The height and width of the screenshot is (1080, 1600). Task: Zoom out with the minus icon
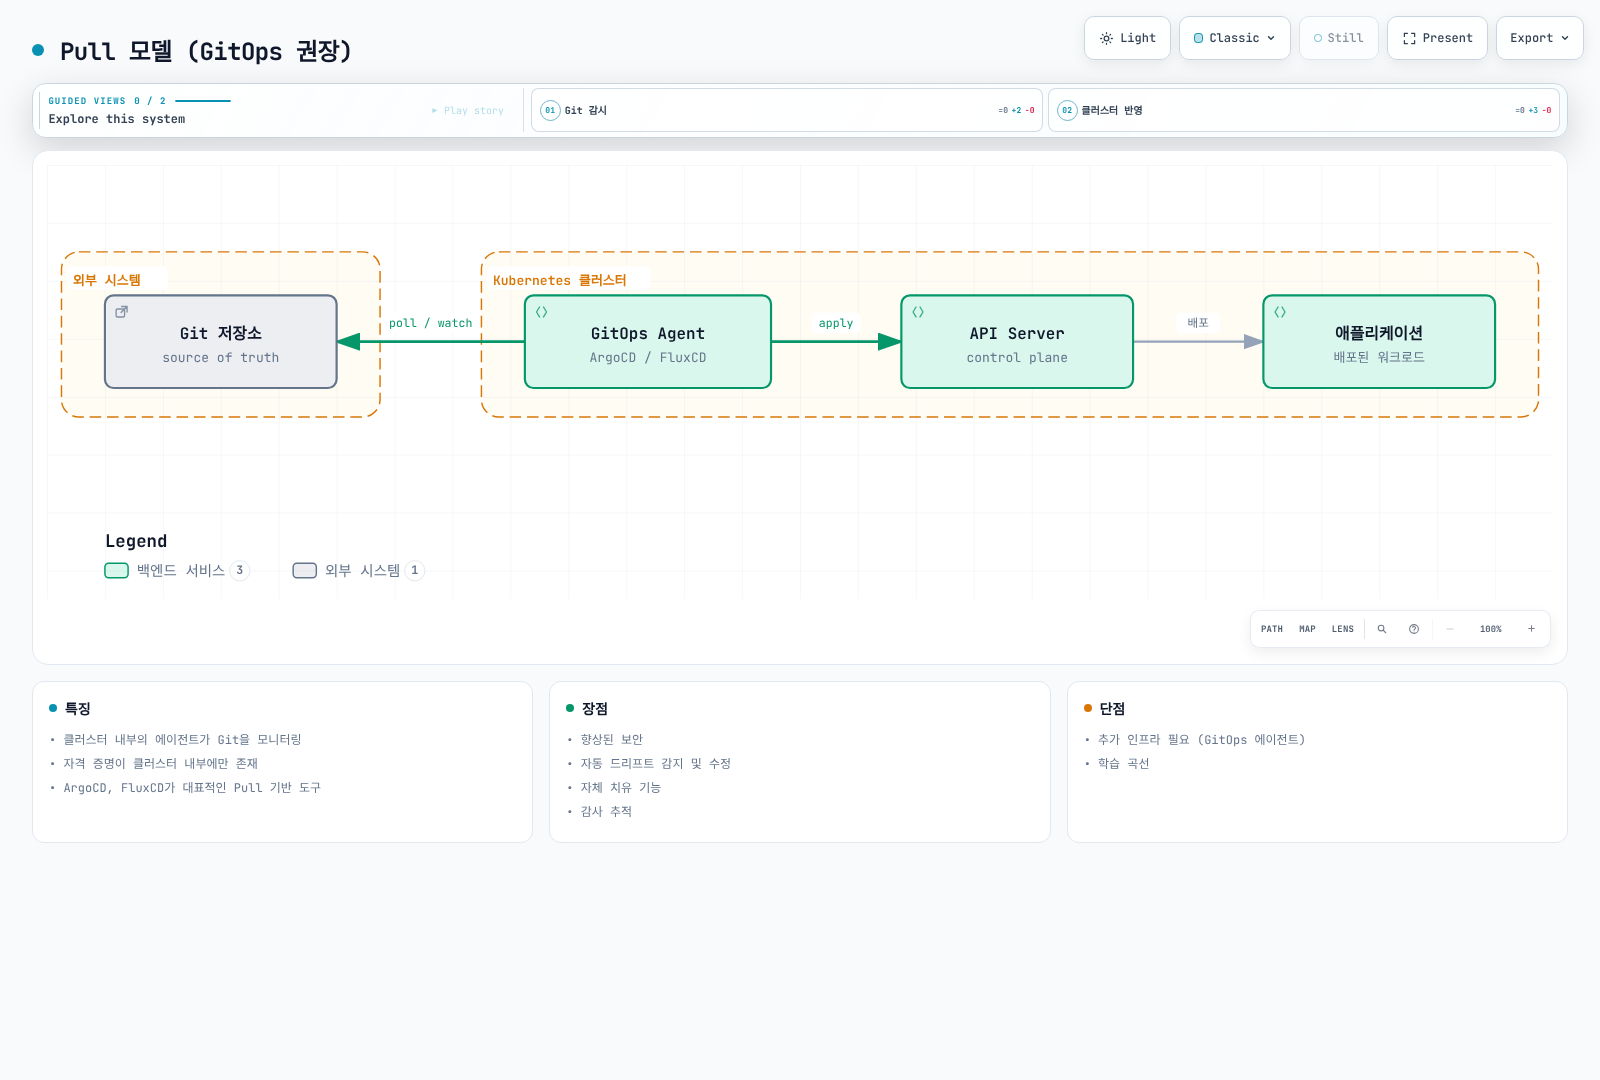coord(1450,629)
